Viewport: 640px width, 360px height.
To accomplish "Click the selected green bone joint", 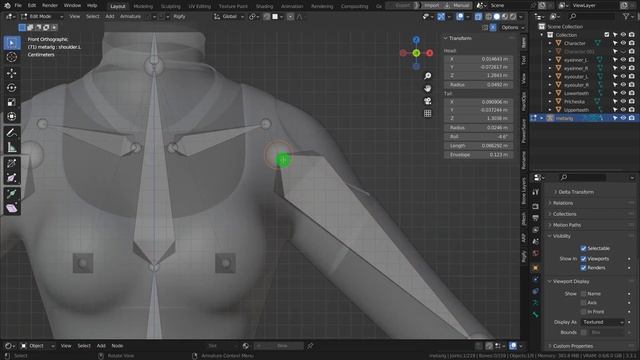I will click(x=282, y=160).
